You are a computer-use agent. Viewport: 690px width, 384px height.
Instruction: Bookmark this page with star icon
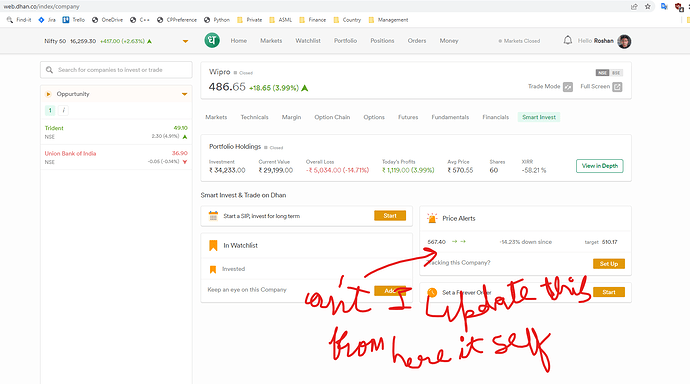tap(648, 7)
